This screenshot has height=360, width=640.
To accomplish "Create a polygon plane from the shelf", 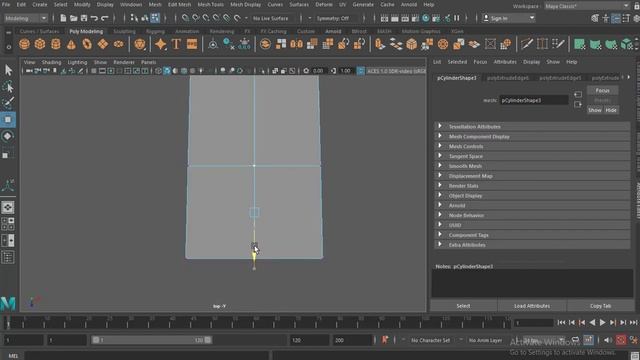I will (x=103, y=44).
